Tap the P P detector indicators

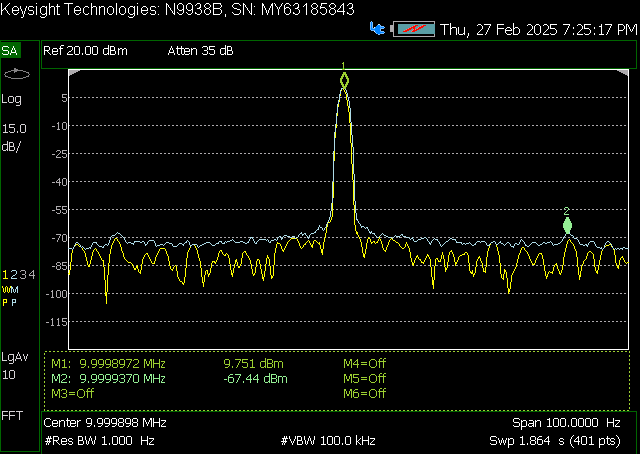coord(9,303)
